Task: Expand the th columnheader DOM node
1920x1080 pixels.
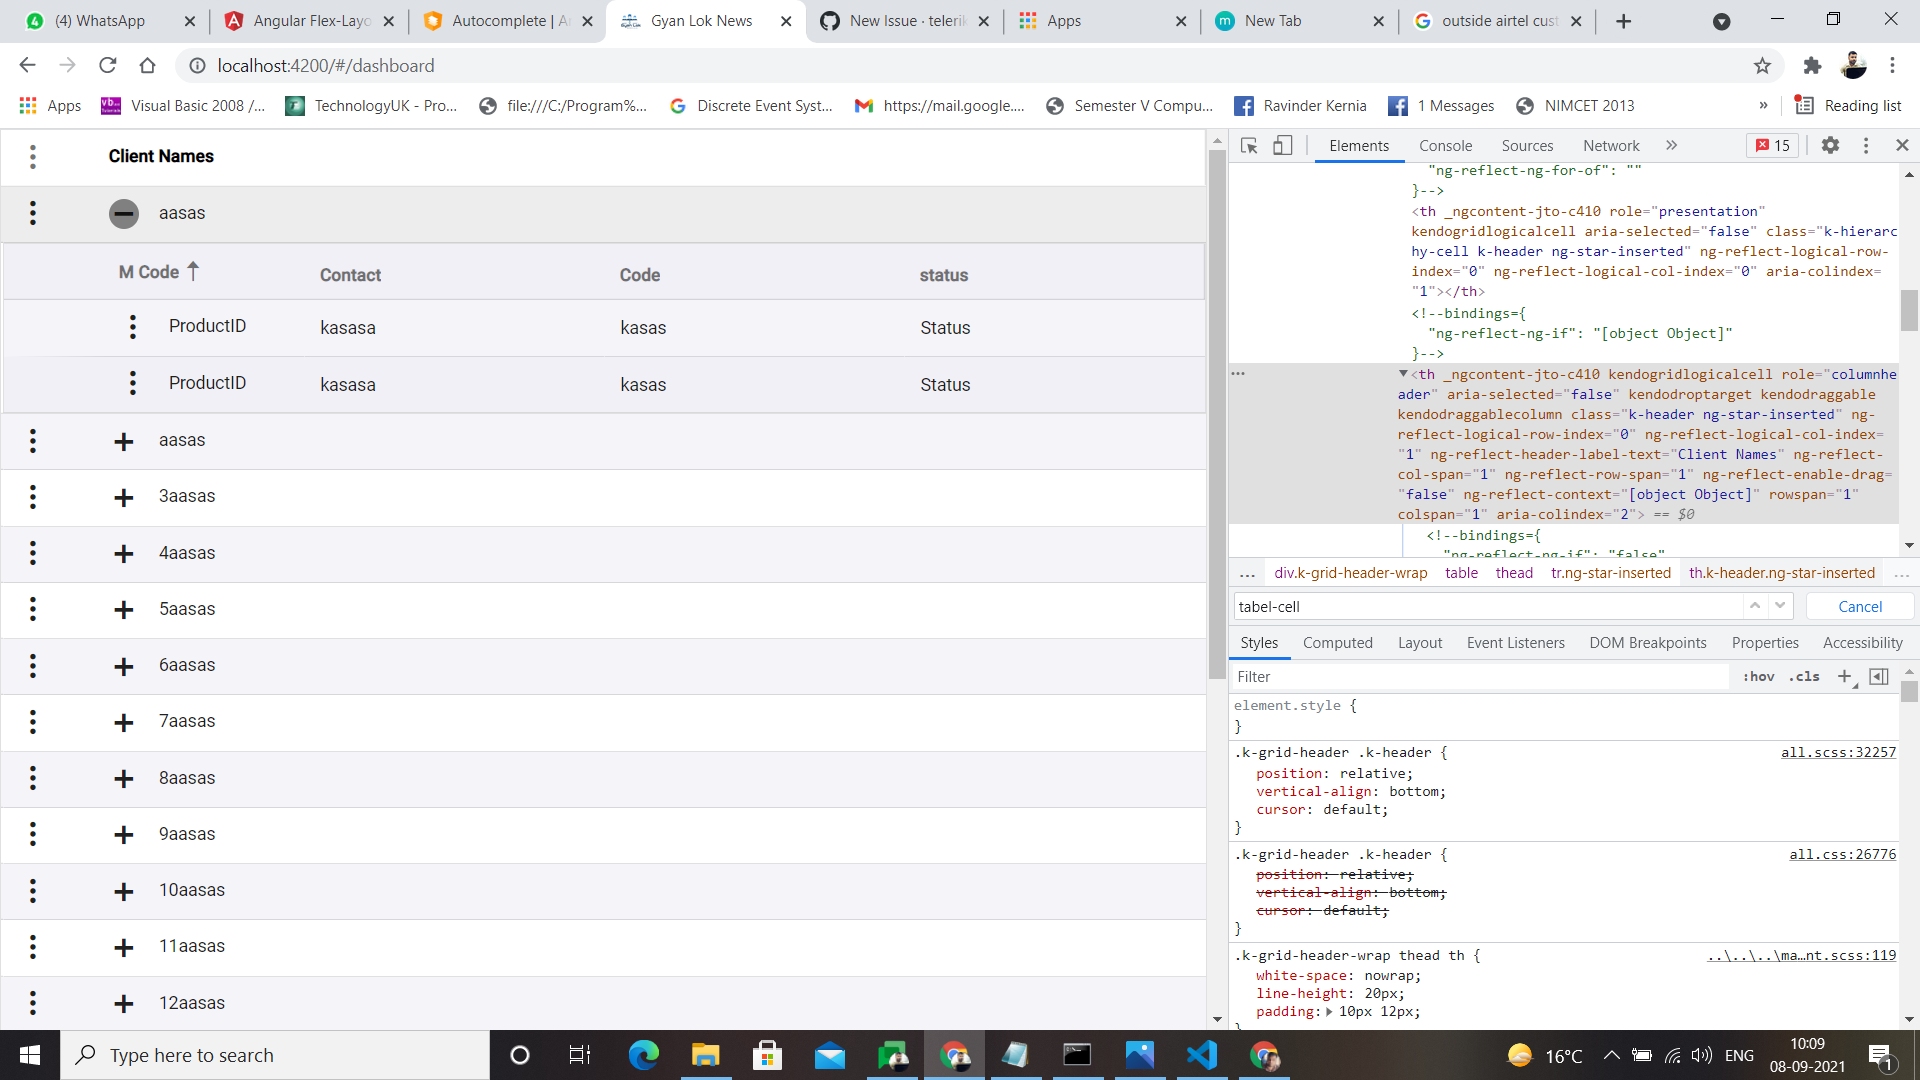Action: pyautogui.click(x=1405, y=373)
